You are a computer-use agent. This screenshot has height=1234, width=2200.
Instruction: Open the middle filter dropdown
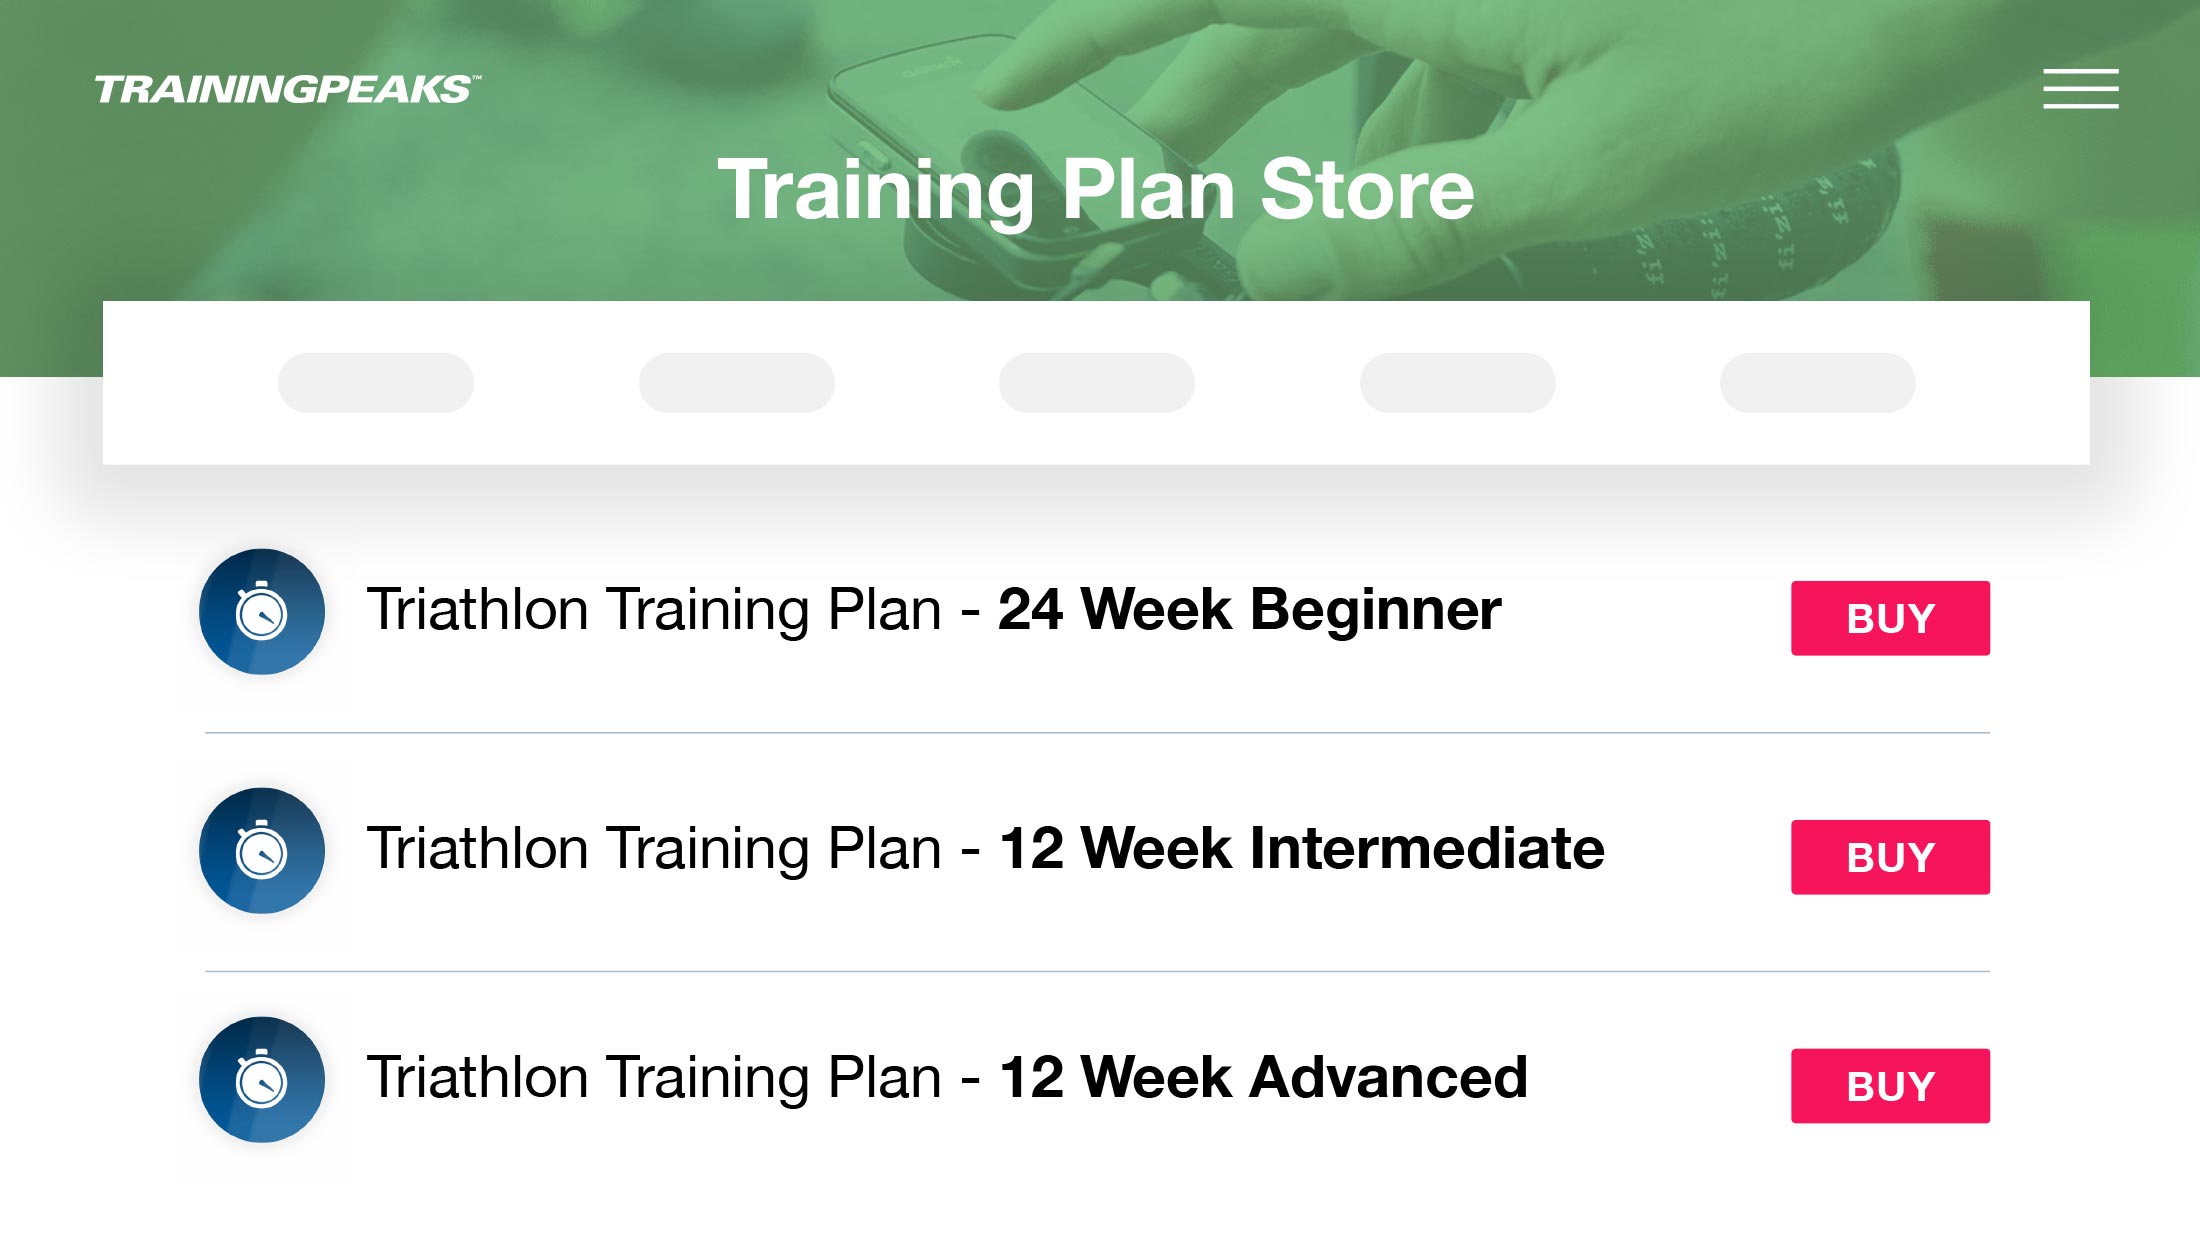(1097, 383)
